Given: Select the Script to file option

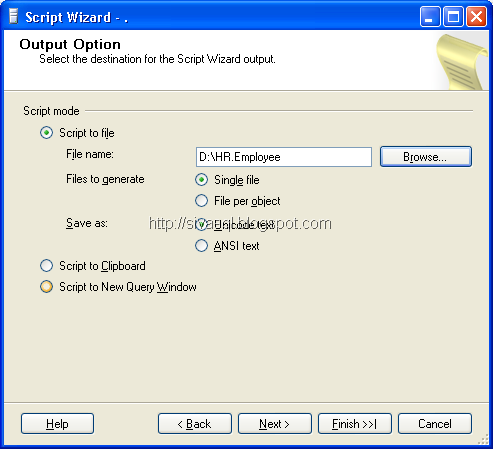Looking at the screenshot, I should click(x=77, y=133).
